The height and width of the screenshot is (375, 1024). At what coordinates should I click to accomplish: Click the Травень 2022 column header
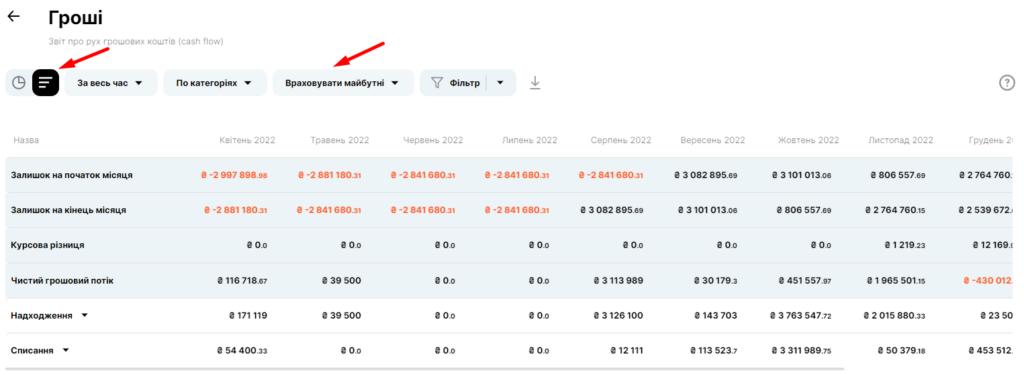[x=339, y=140]
